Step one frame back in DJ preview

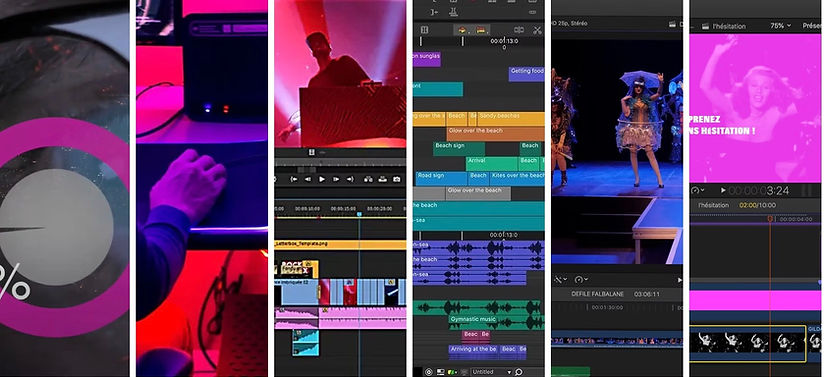pos(308,179)
